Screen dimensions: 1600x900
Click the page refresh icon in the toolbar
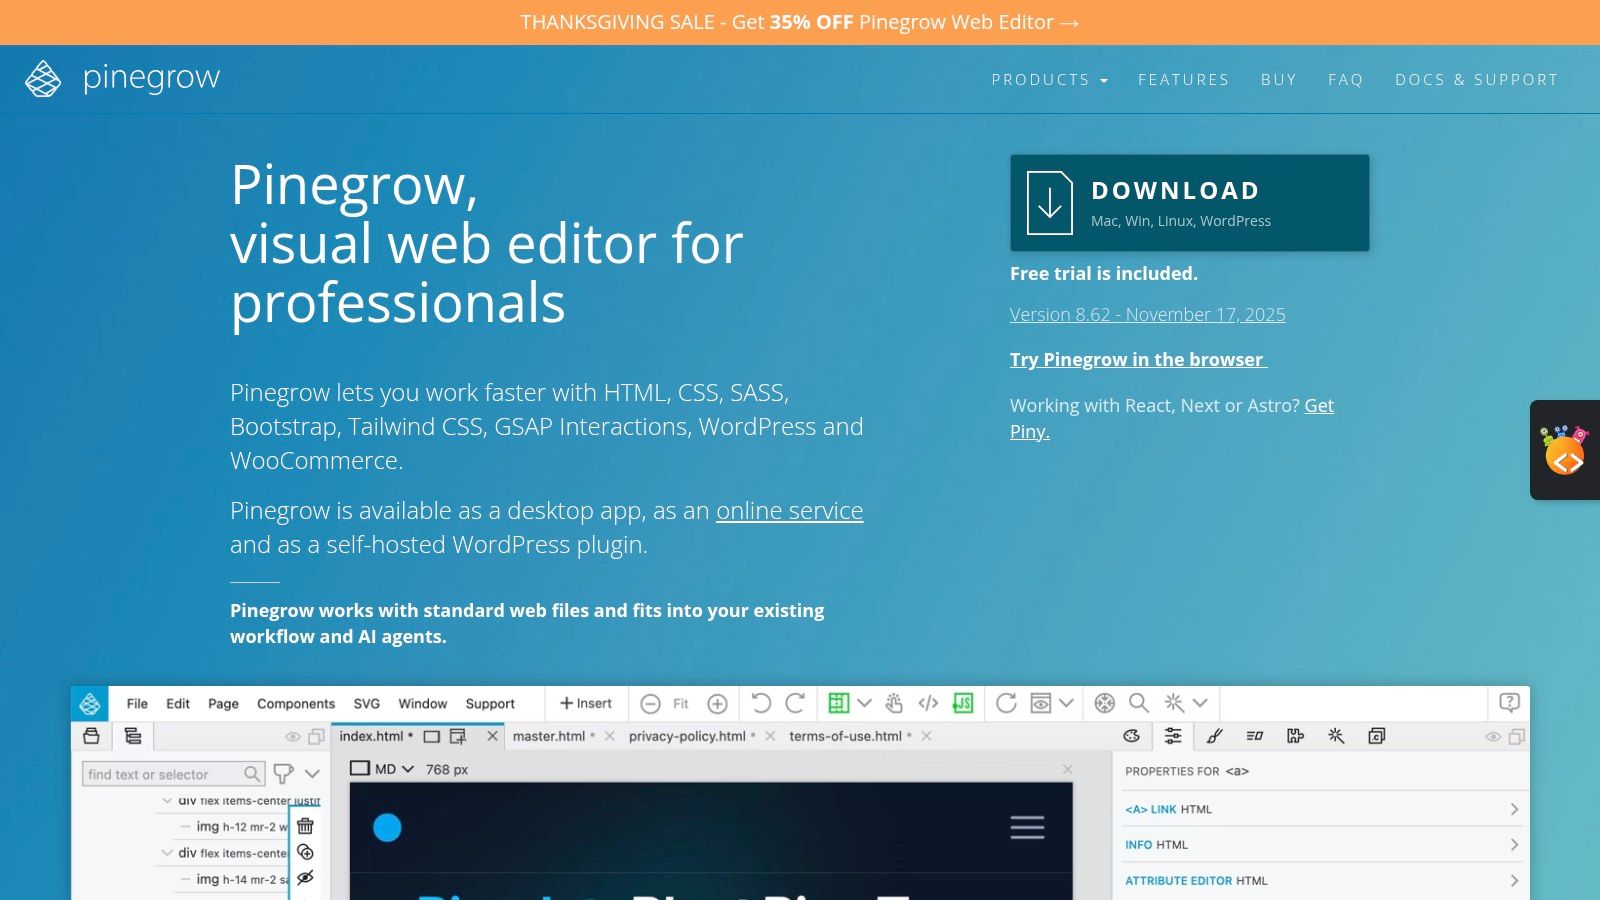pos(1006,703)
